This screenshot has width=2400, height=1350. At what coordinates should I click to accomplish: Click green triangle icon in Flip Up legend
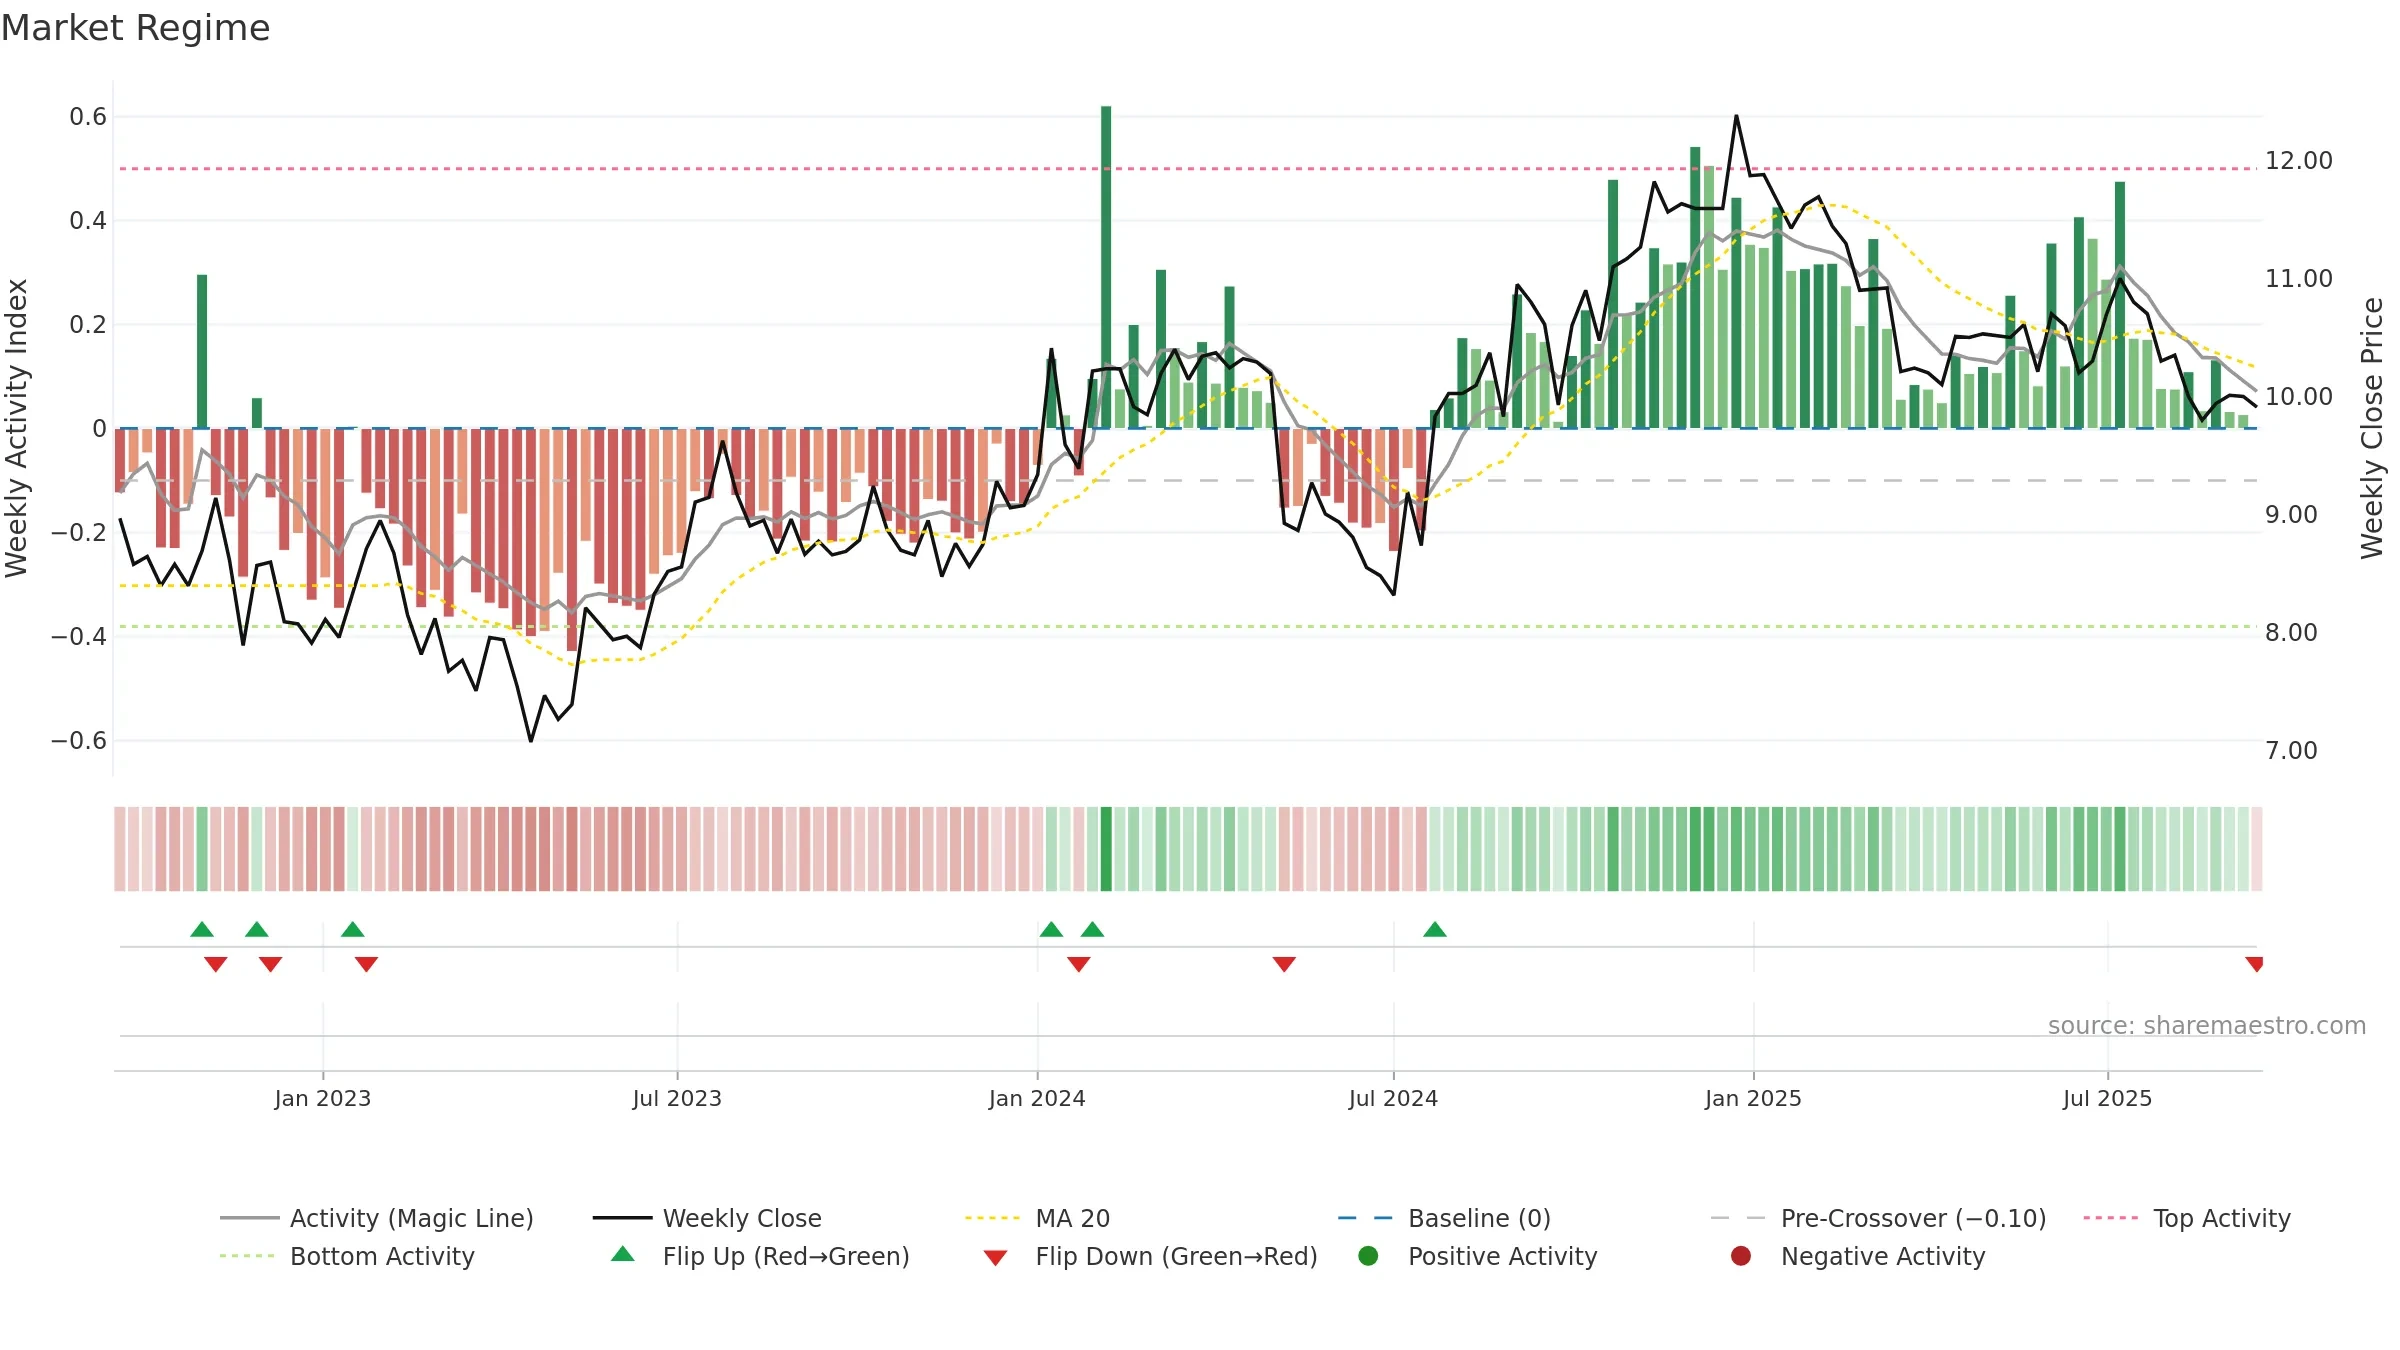(x=623, y=1254)
